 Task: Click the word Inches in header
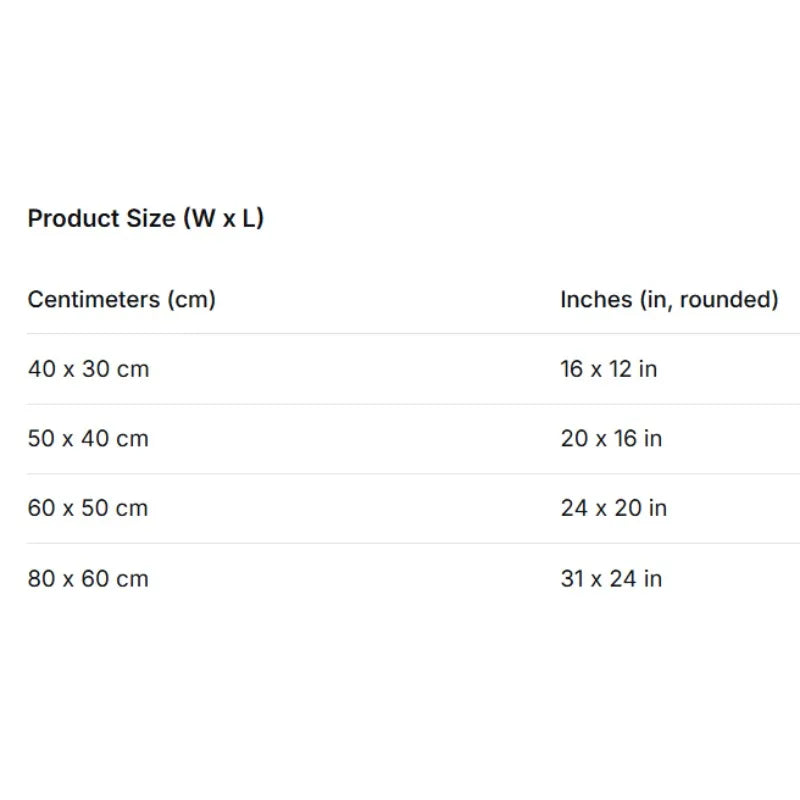tap(595, 299)
